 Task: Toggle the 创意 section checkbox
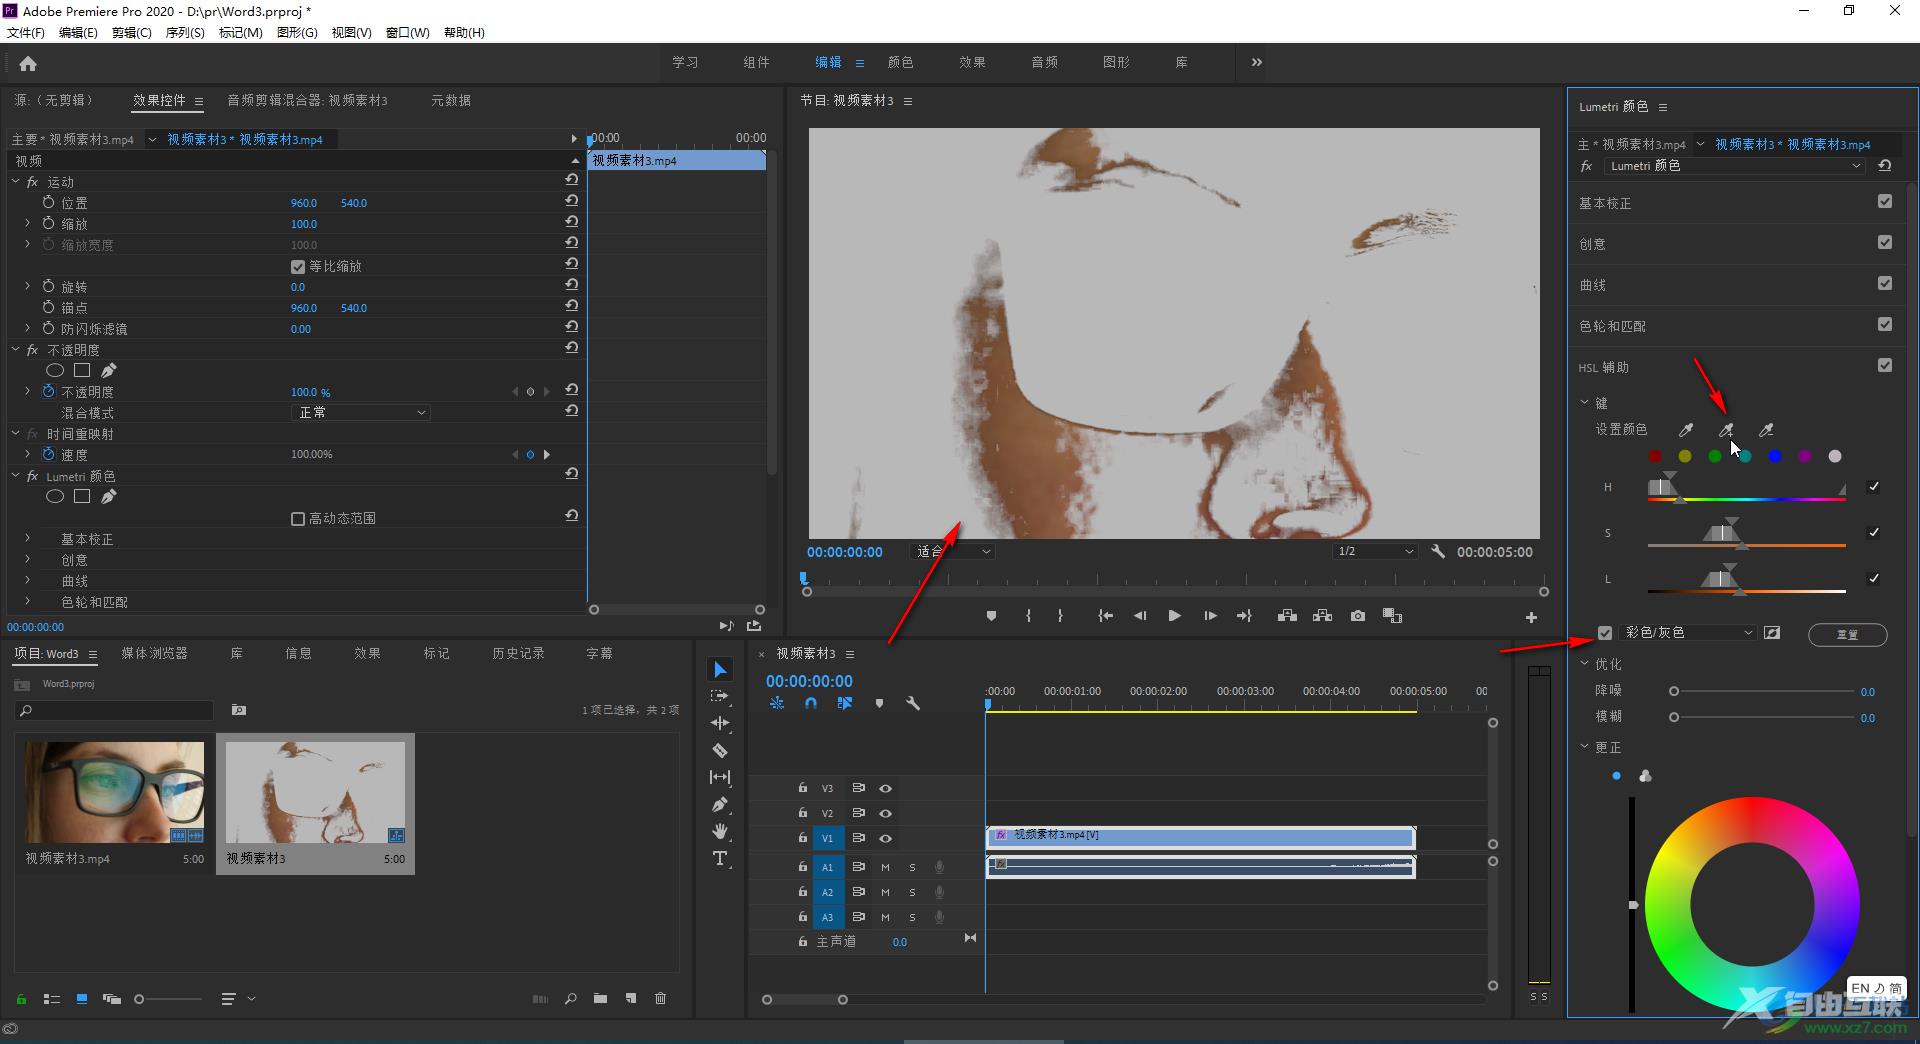coord(1885,242)
